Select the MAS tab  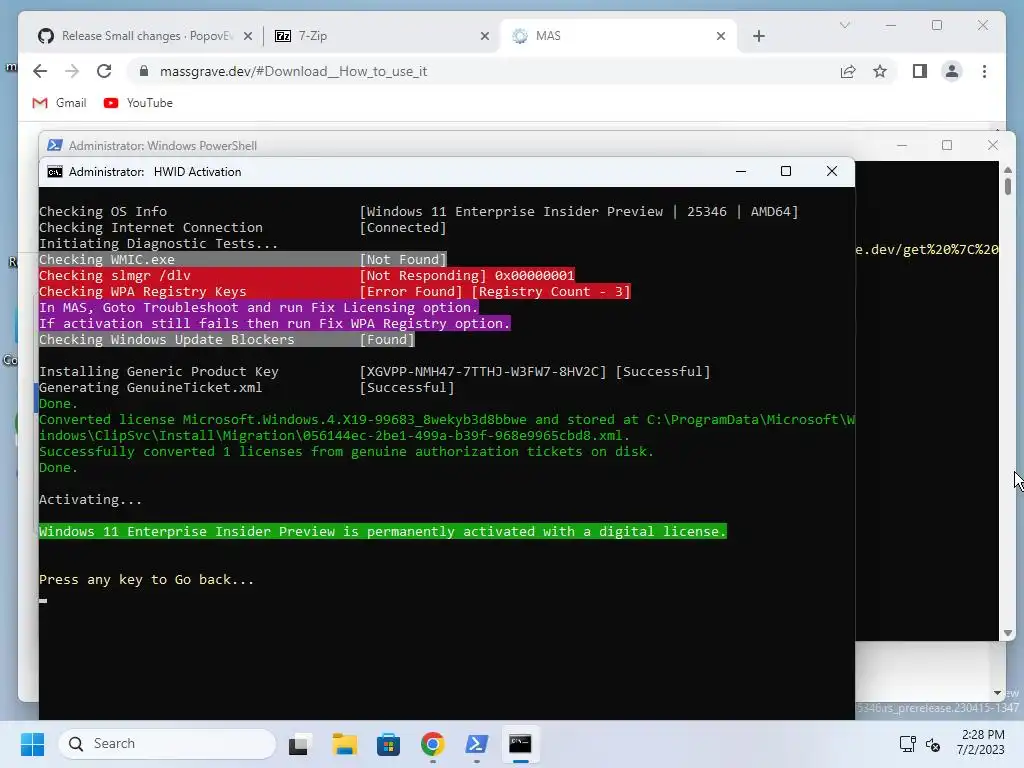618,36
